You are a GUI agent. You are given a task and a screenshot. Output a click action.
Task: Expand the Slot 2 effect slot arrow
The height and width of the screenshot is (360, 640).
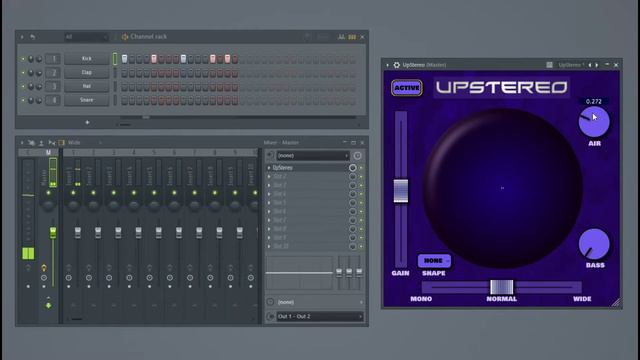269,177
